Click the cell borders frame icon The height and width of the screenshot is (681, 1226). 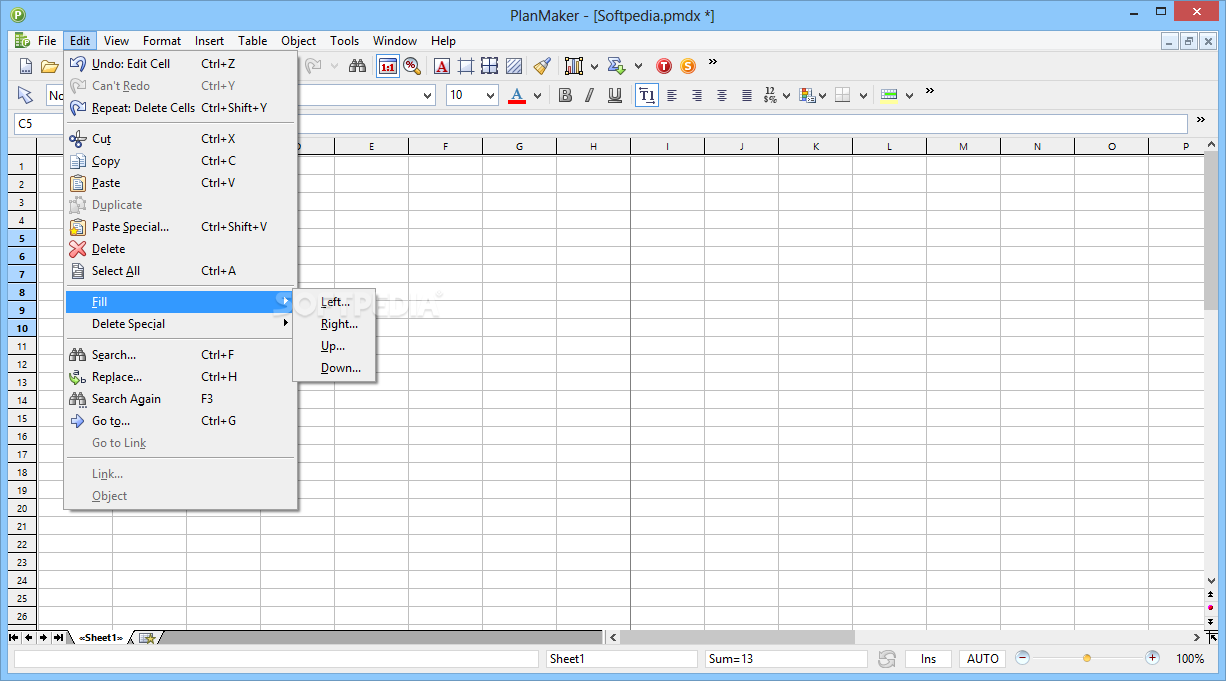click(x=465, y=66)
